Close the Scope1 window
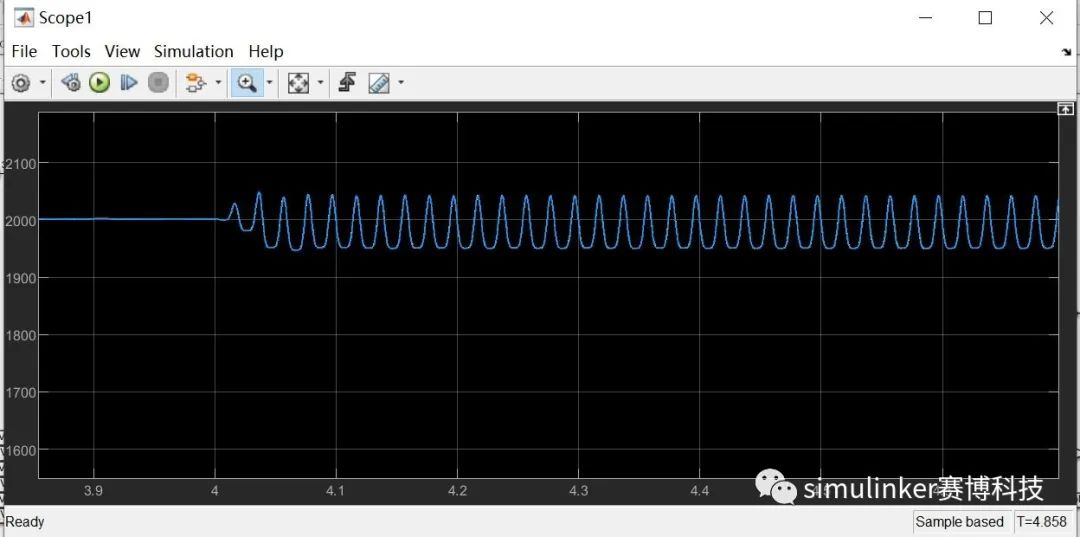This screenshot has height=537, width=1080. click(x=1046, y=19)
